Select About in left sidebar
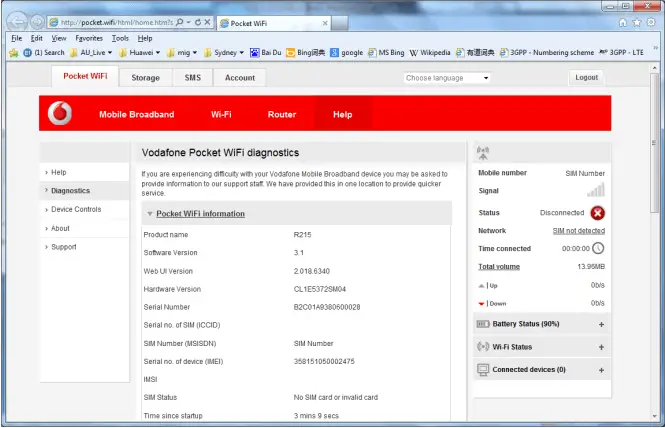Viewport: 665px width, 428px height. point(85,228)
